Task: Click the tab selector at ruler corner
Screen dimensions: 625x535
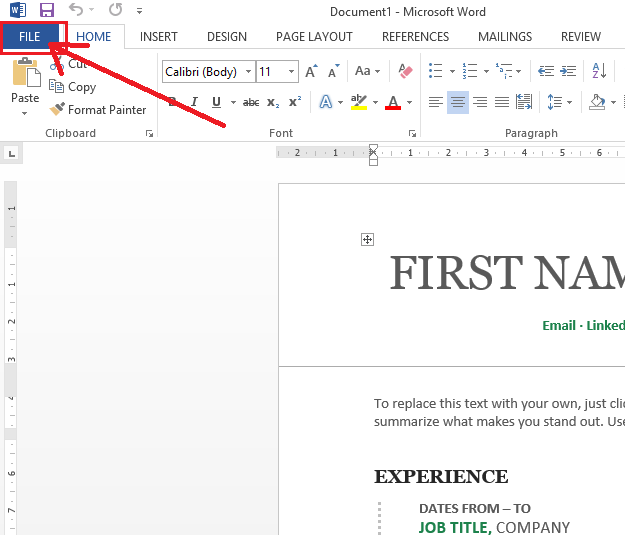Action: [x=12, y=153]
